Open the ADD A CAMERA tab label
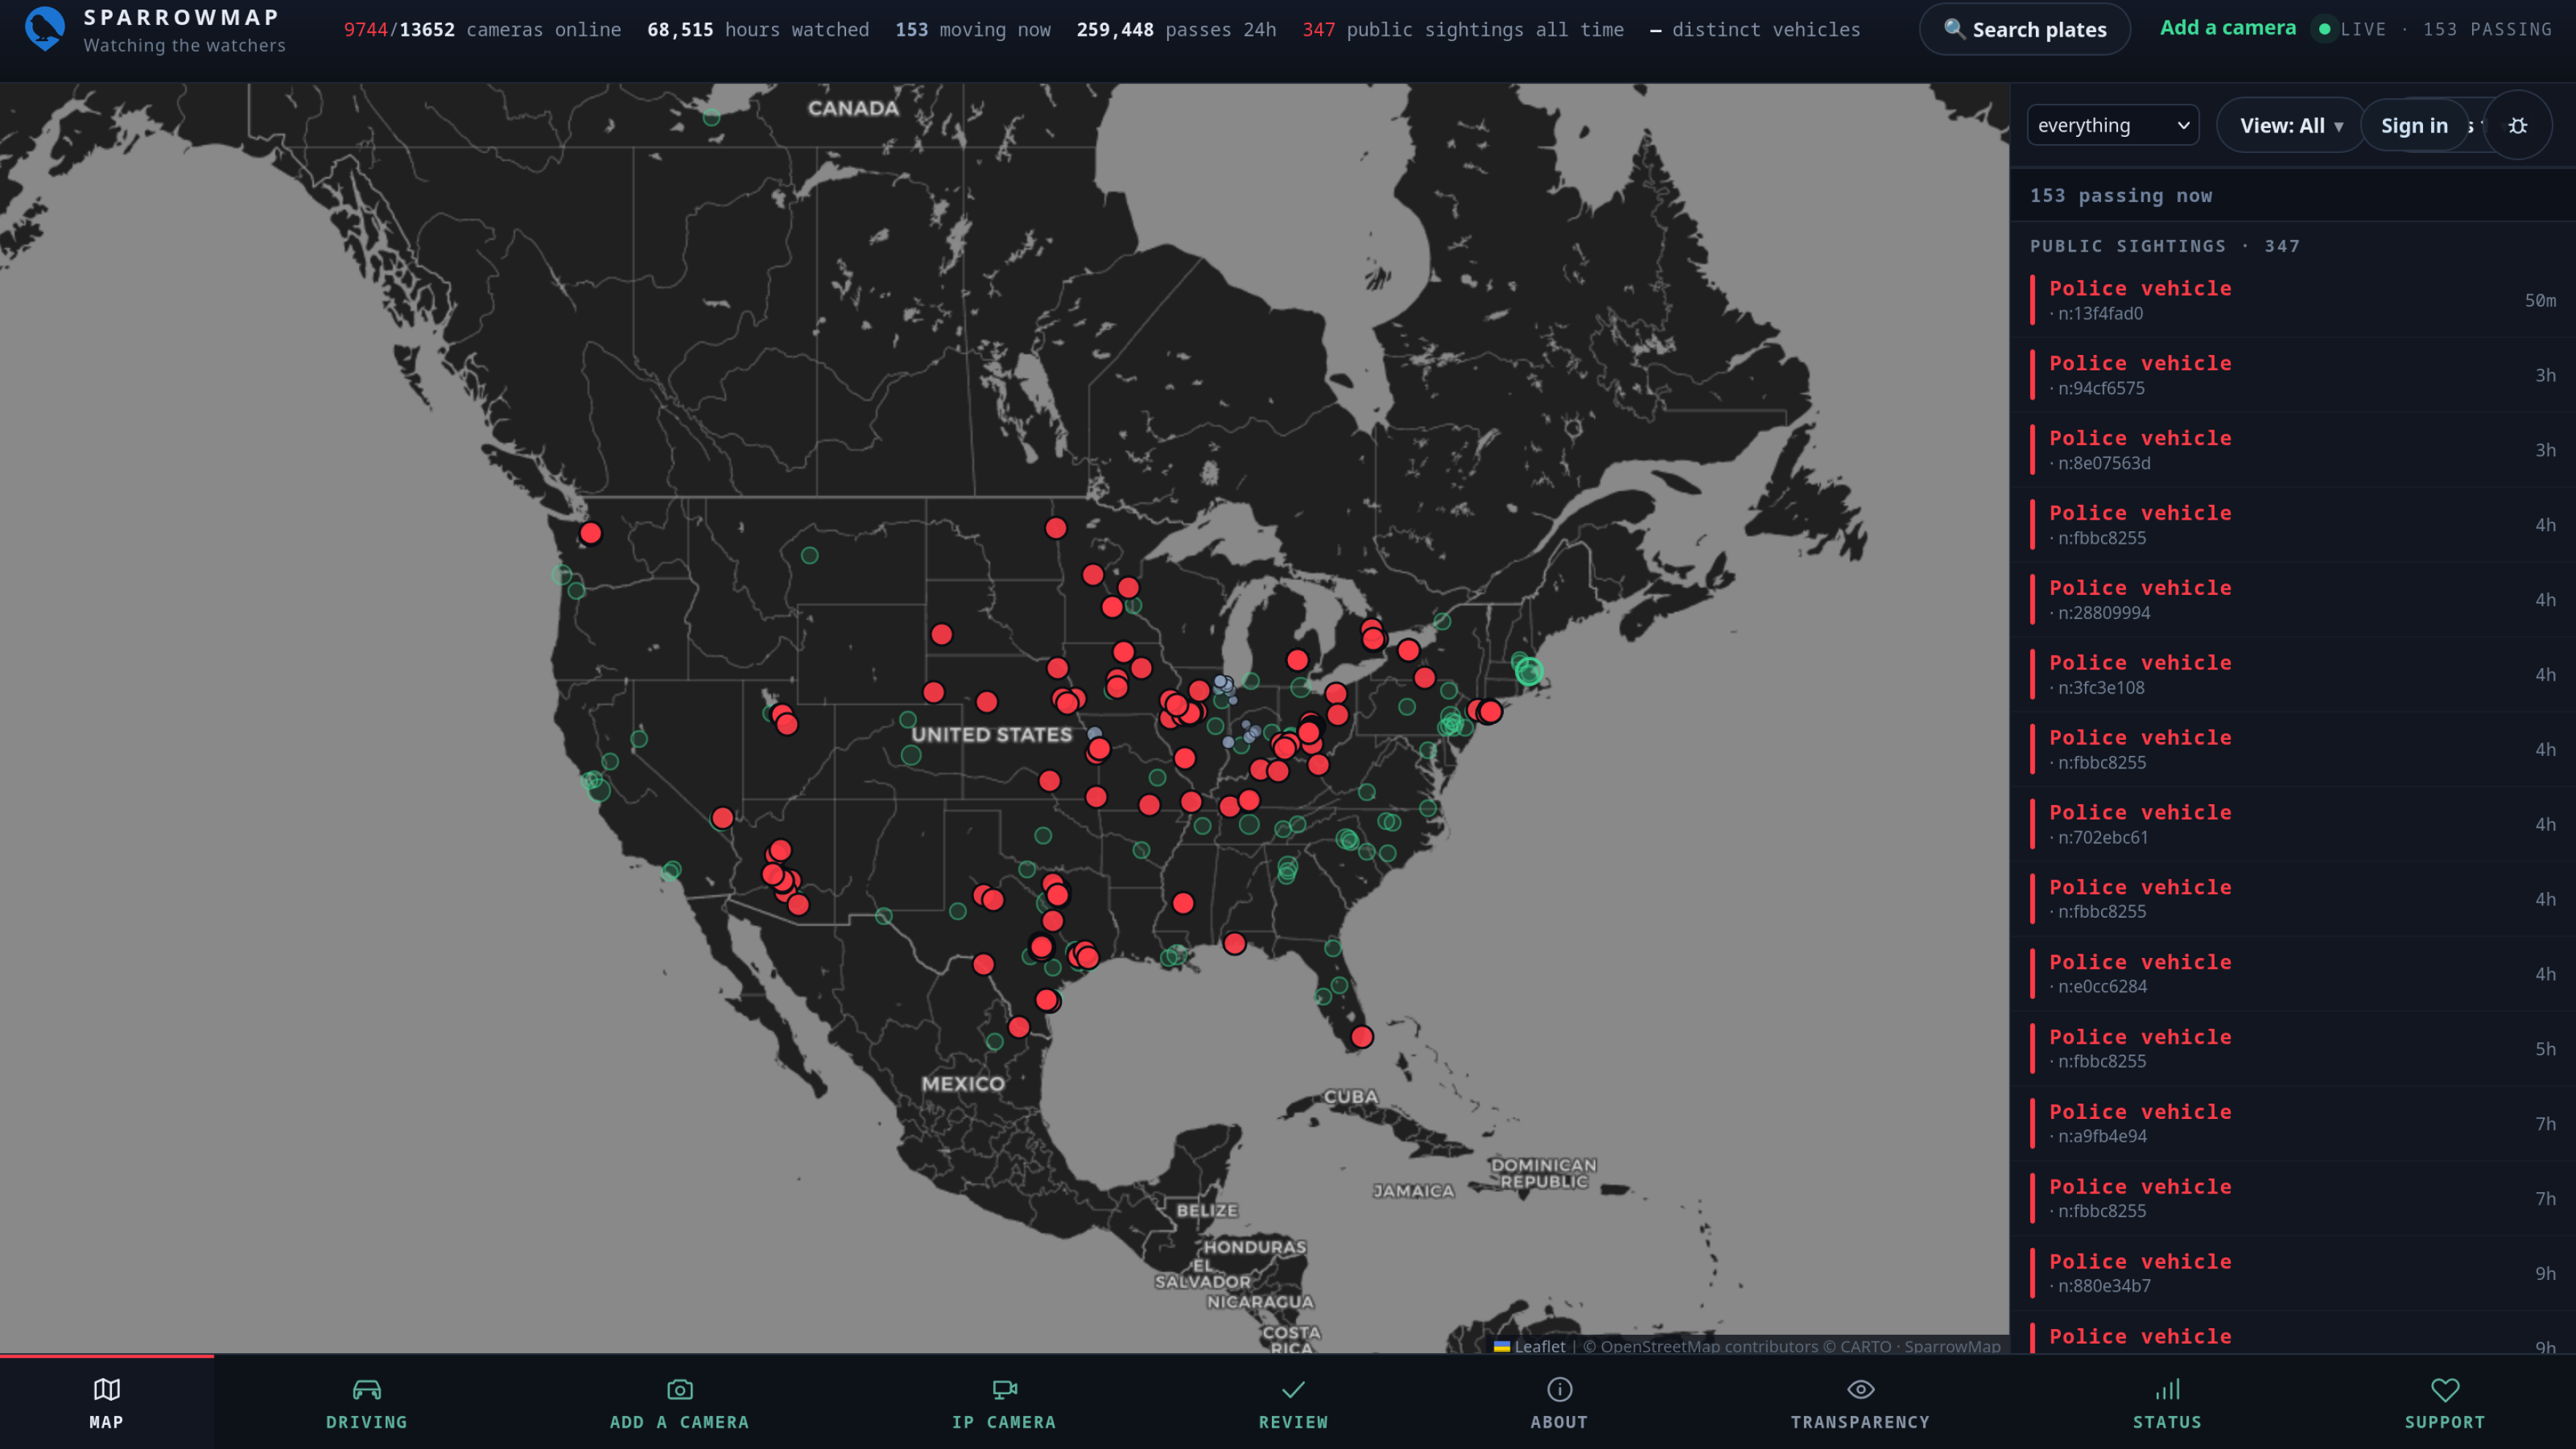Image resolution: width=2576 pixels, height=1449 pixels. [680, 1422]
